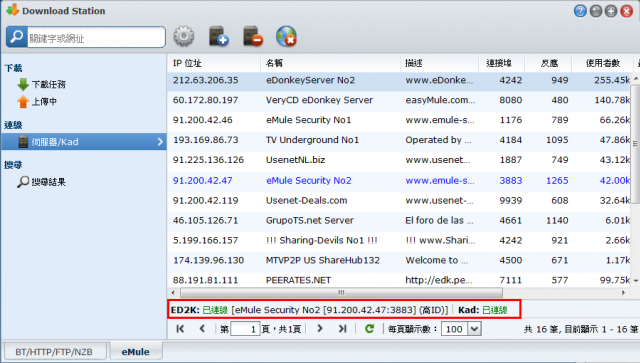
Task: Go to next page arrow
Action: tap(320, 329)
